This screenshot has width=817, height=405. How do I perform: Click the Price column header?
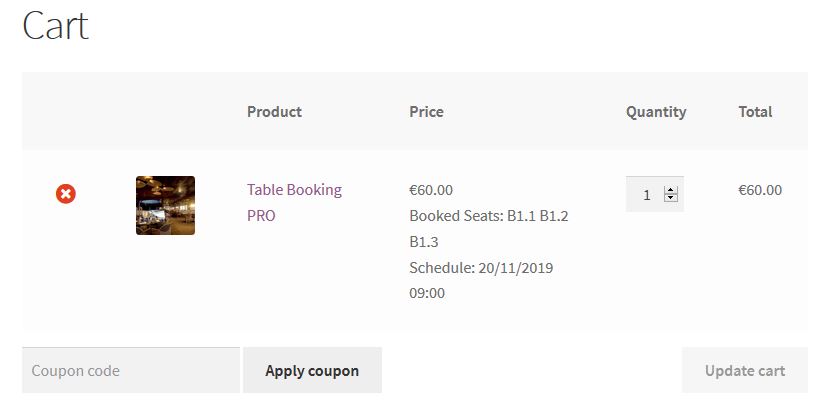(426, 112)
